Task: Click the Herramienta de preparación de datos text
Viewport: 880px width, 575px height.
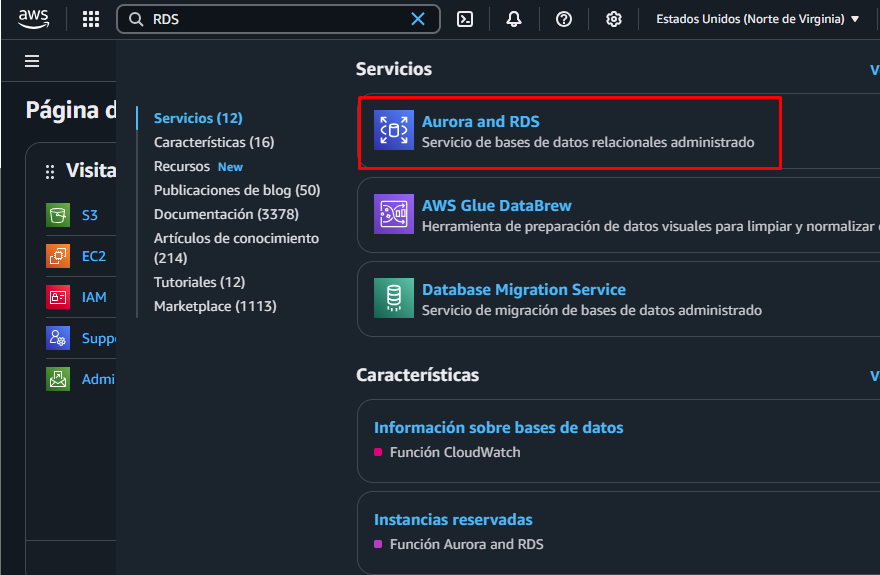Action: click(x=650, y=226)
